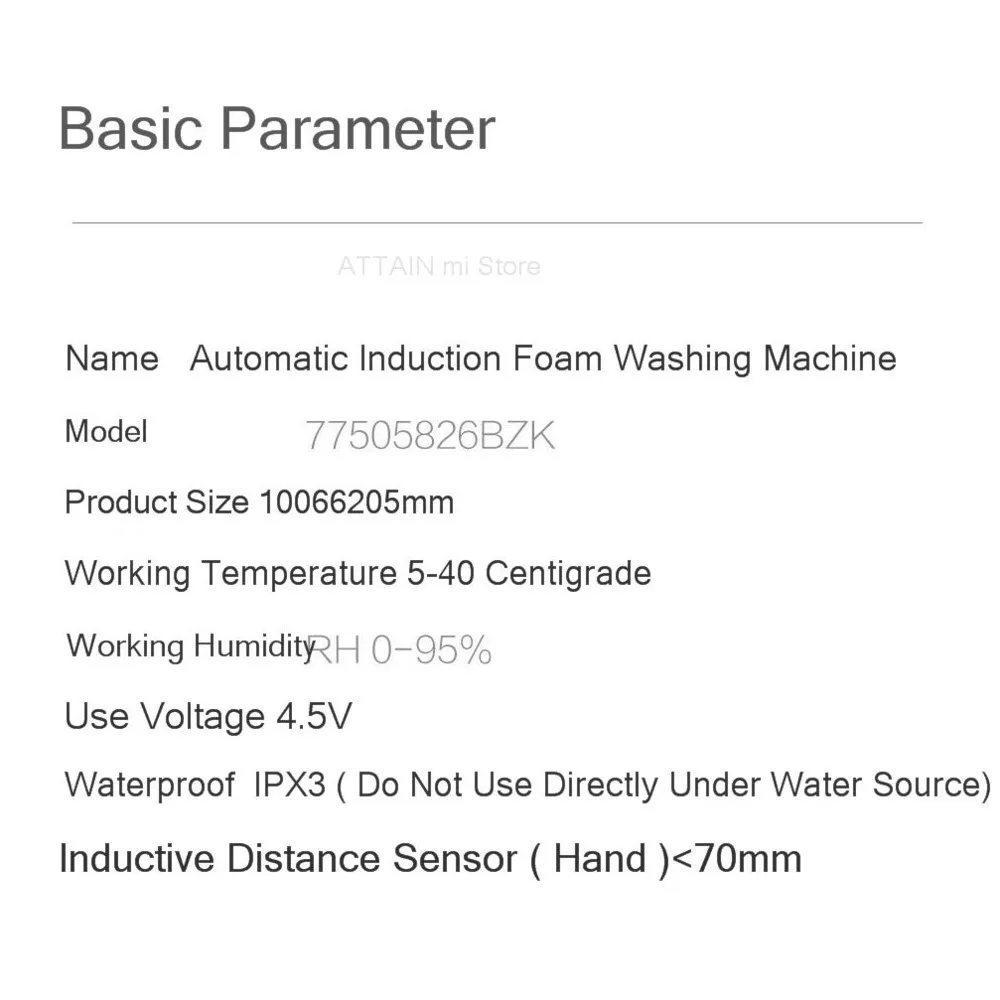Select the 4.5V voltage value

314,716
